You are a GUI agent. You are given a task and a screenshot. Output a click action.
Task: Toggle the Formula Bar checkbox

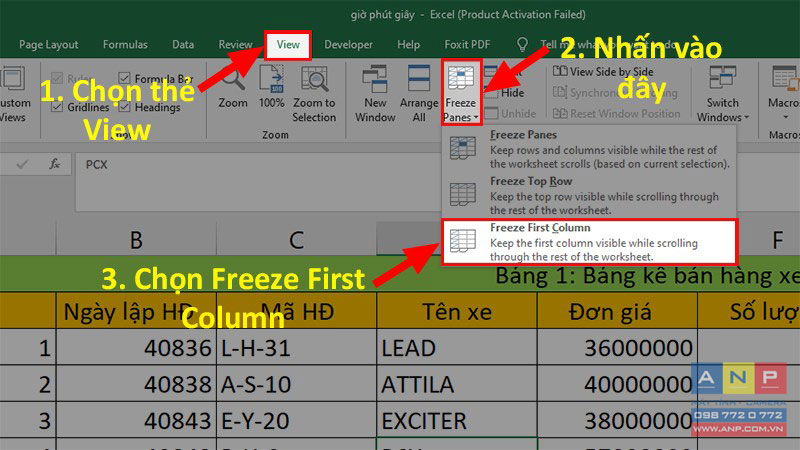pyautogui.click(x=124, y=78)
